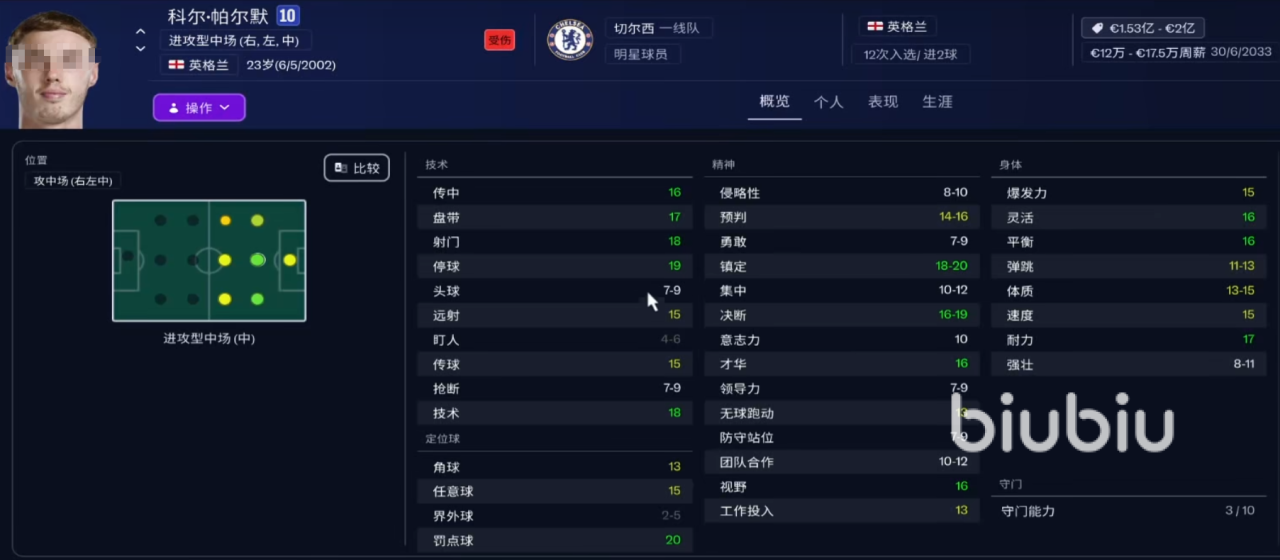The width and height of the screenshot is (1280, 560).
Task: Open the purple 操作 actions dropdown
Action: 199,107
